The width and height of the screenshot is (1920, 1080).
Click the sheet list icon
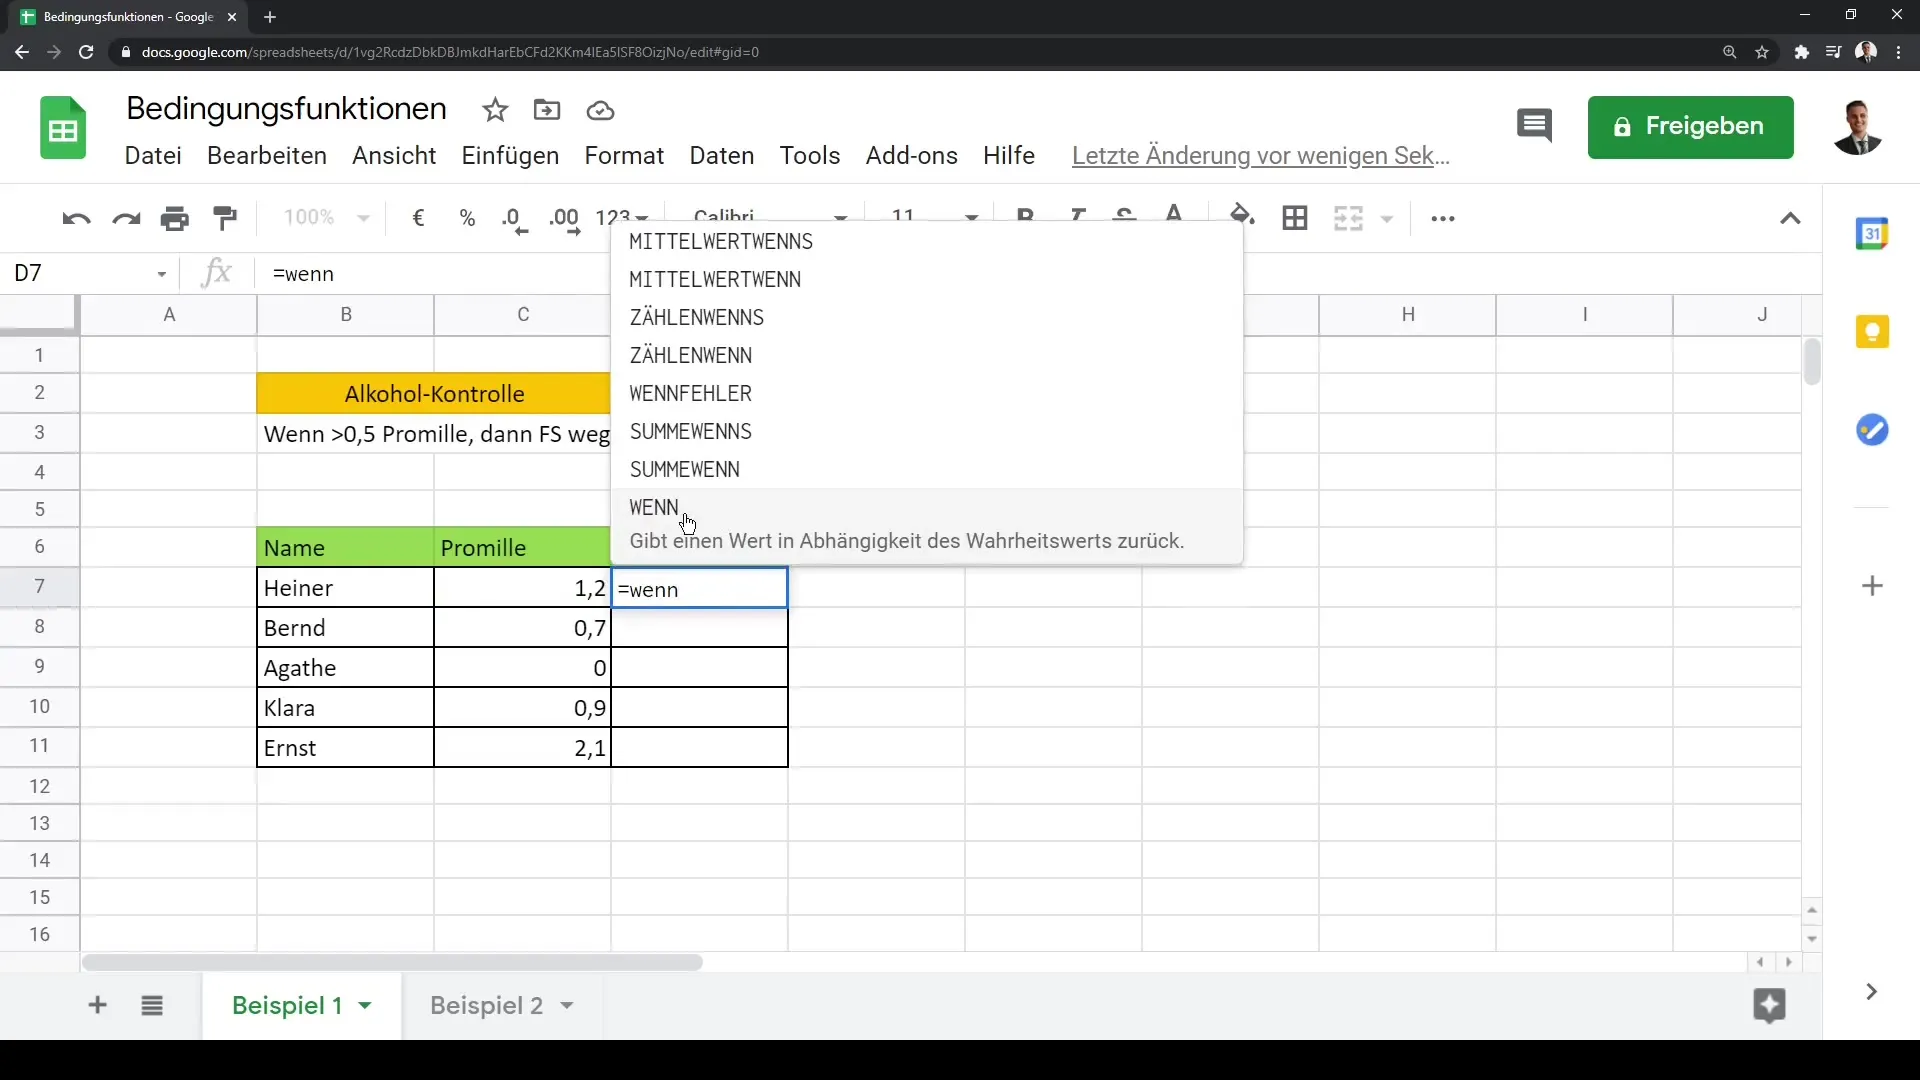[x=153, y=1006]
